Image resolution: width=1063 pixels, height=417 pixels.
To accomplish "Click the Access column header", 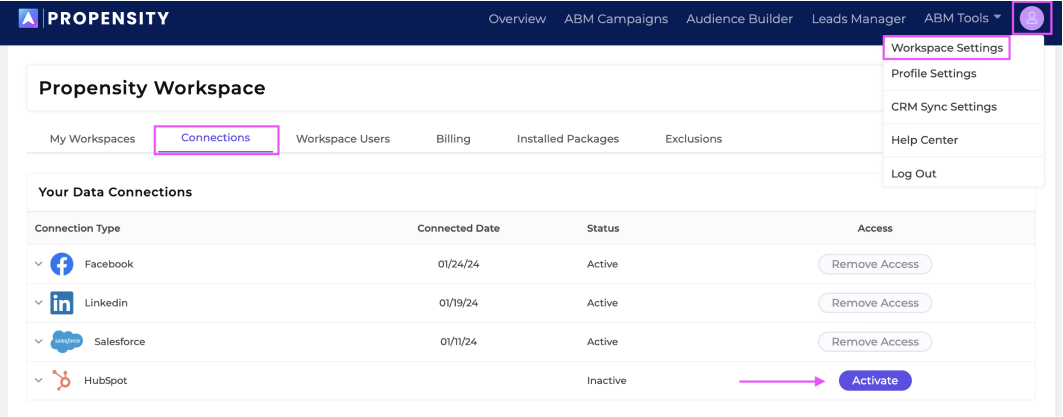I will click(x=875, y=229).
